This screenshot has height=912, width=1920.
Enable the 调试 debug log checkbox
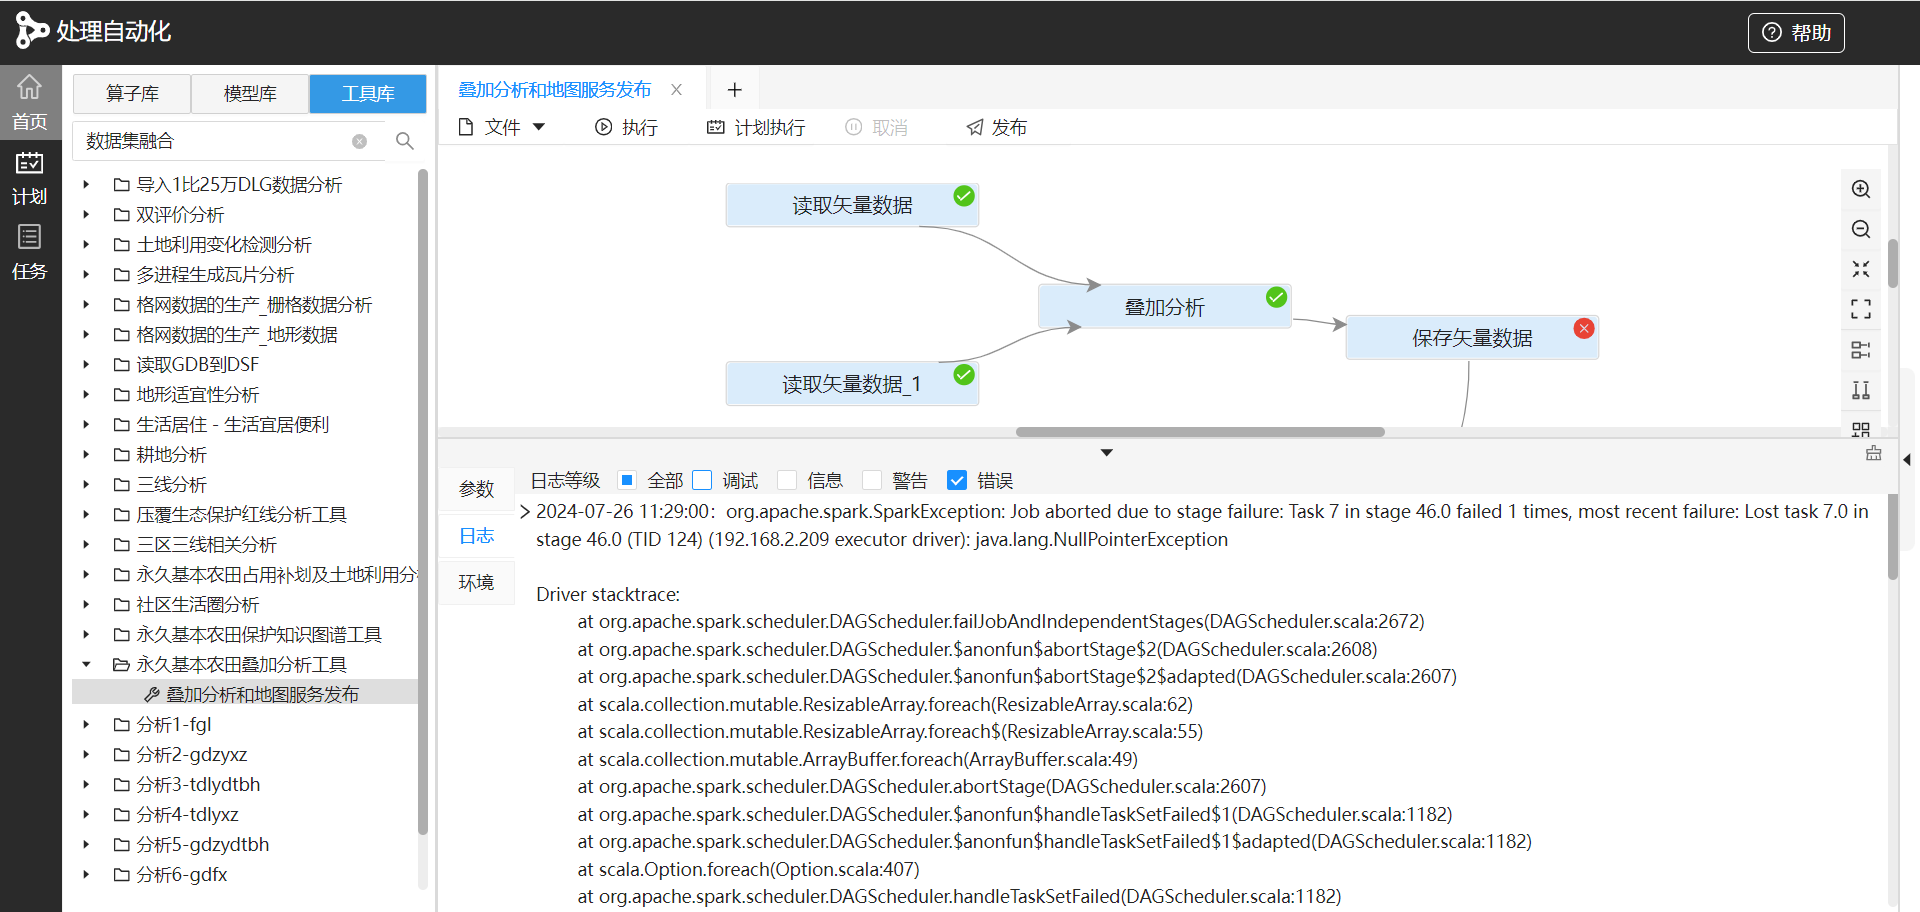[x=703, y=480]
